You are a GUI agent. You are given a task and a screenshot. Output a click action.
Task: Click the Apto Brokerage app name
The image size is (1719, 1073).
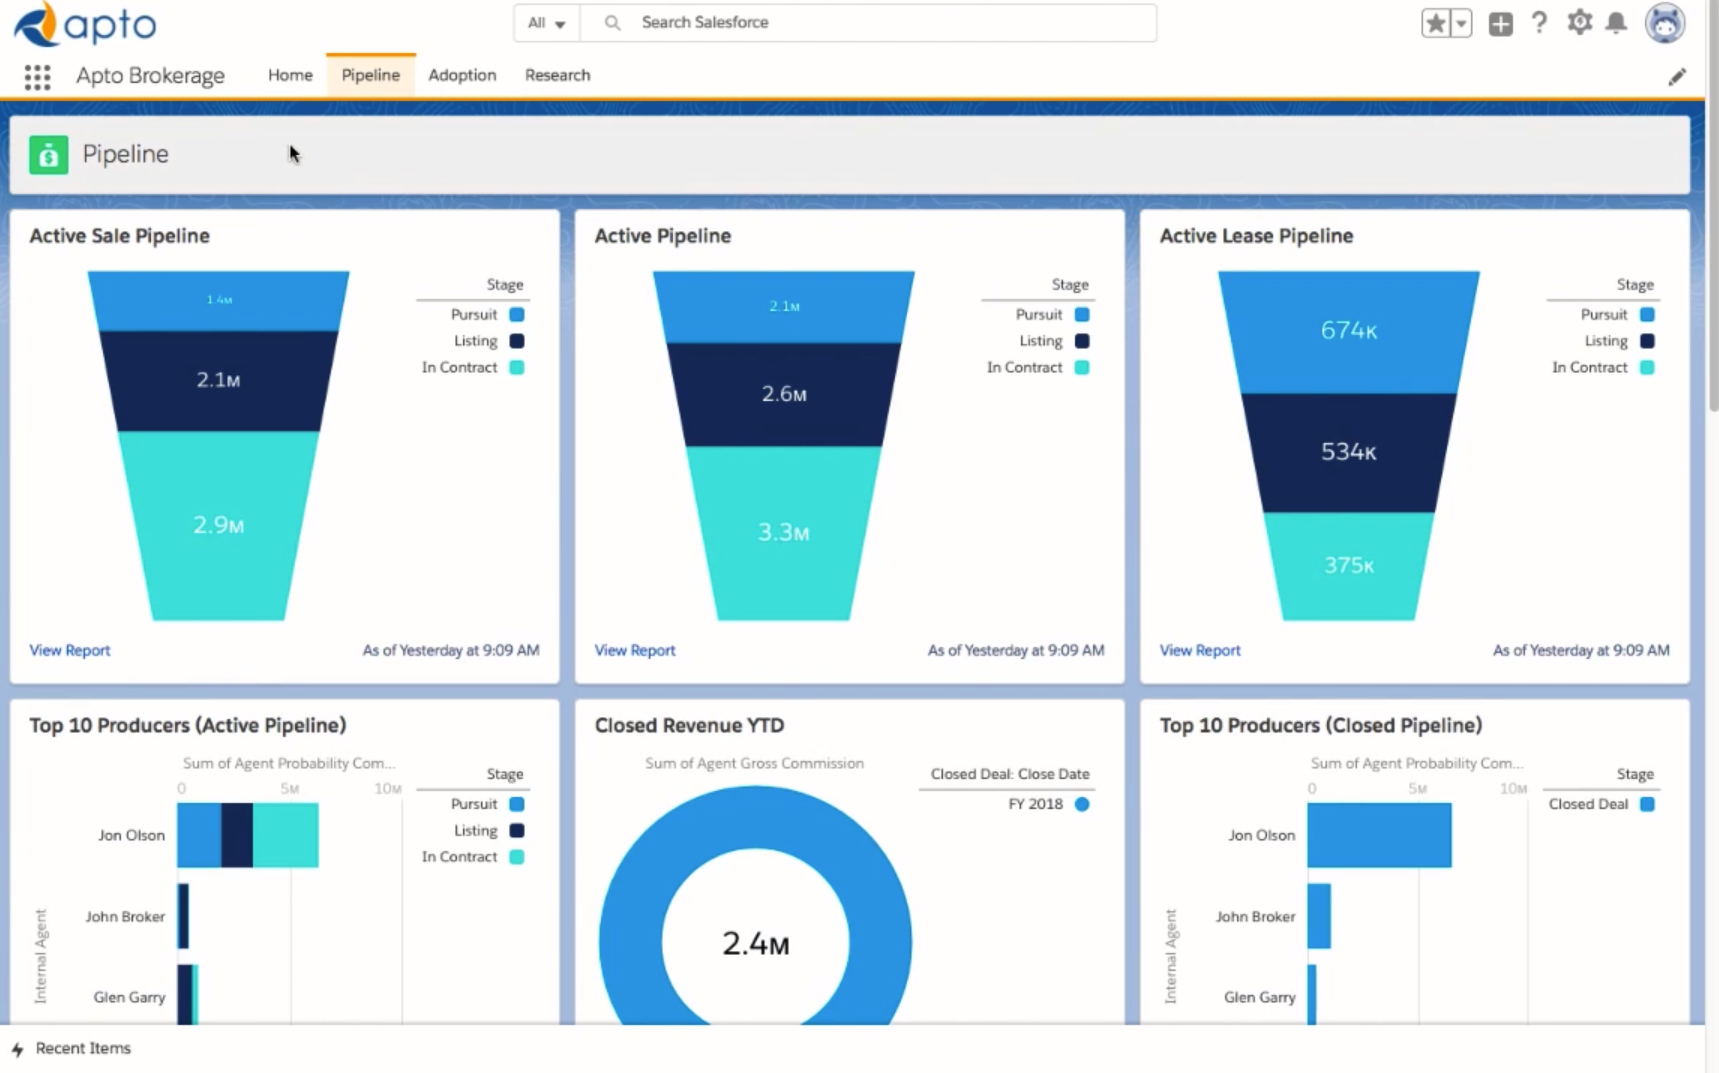coord(150,76)
